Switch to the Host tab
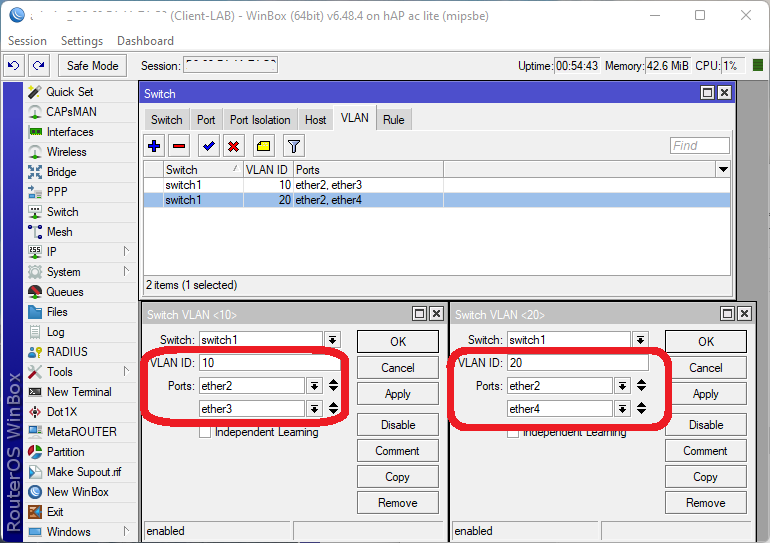The height and width of the screenshot is (543, 770). coord(315,120)
